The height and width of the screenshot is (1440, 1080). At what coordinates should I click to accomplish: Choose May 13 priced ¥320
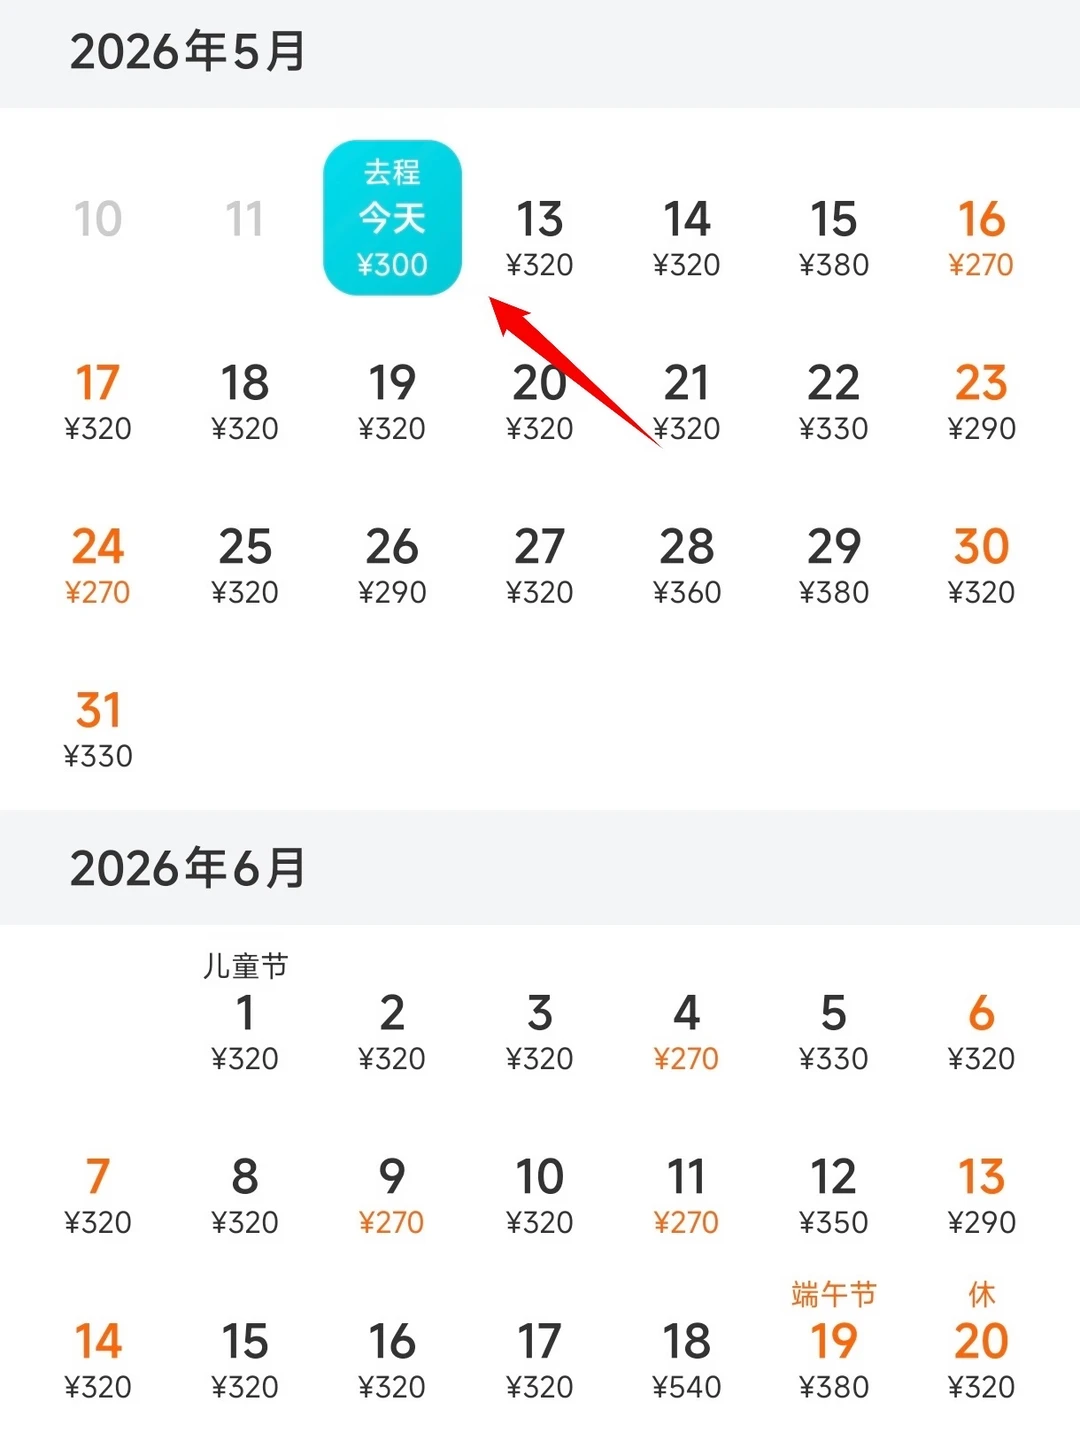pos(539,238)
